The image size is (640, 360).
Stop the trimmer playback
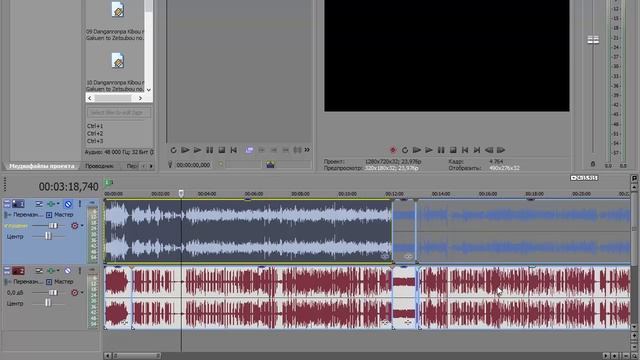click(222, 150)
